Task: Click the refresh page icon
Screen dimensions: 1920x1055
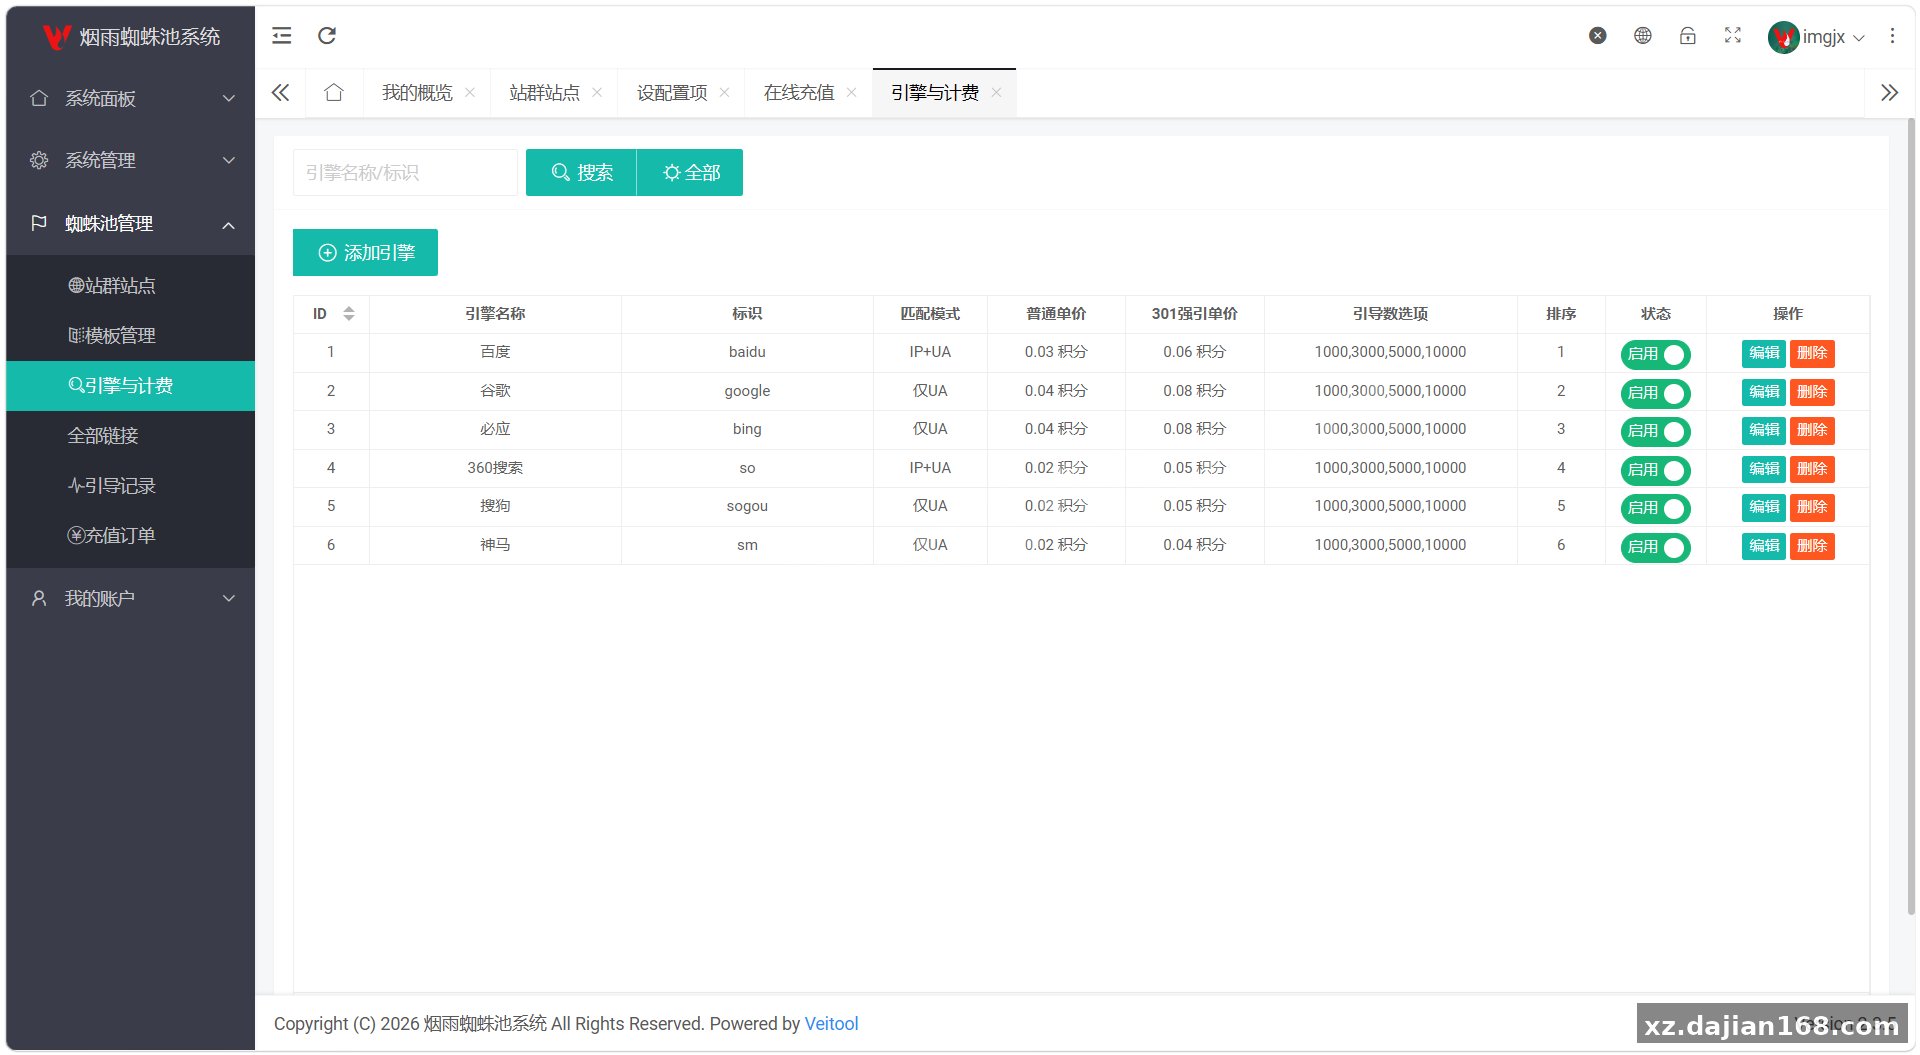Action: [327, 36]
